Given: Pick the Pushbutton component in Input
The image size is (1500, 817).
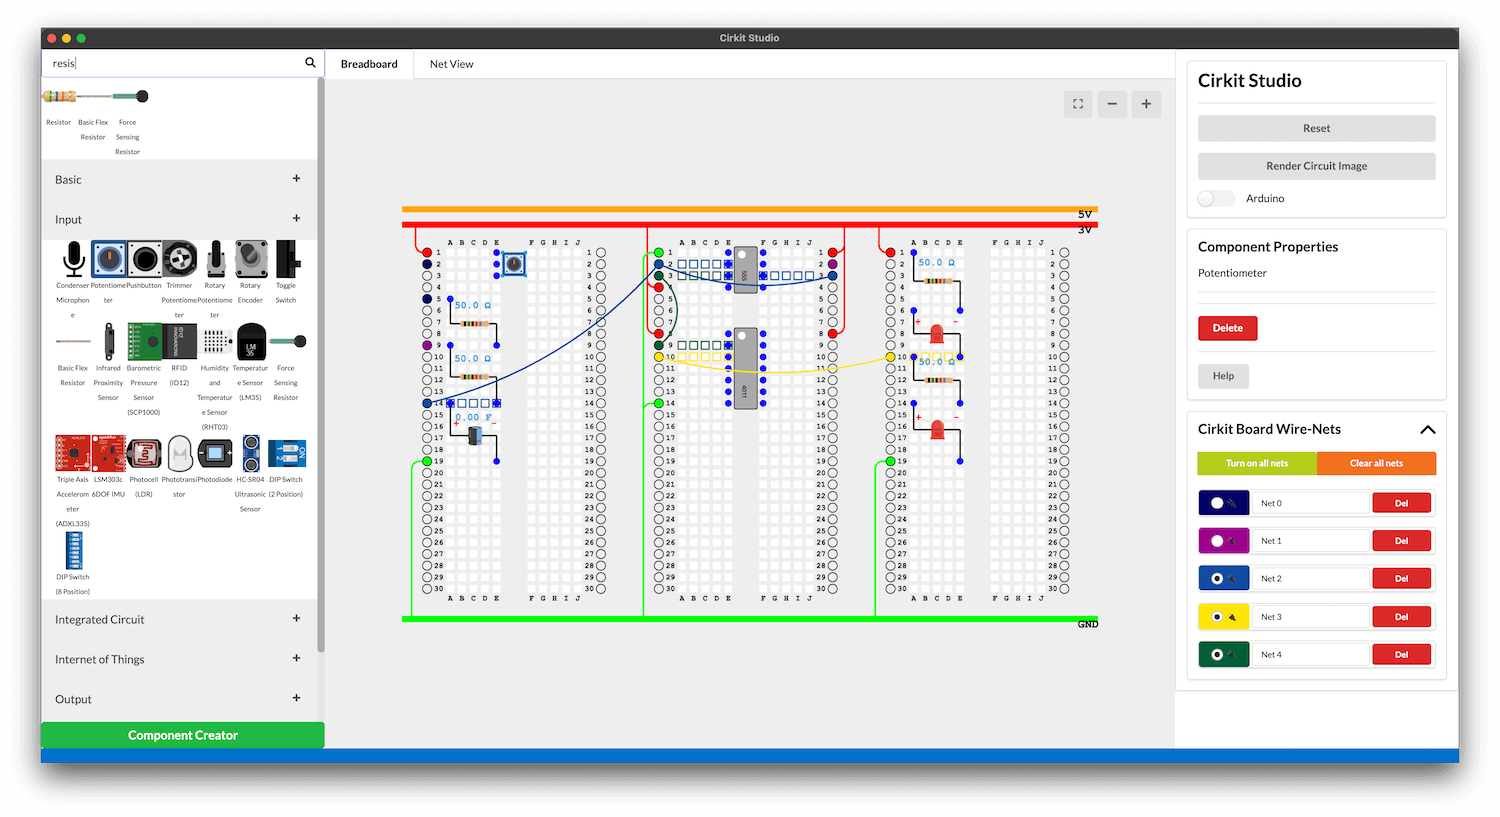Looking at the screenshot, I should pyautogui.click(x=144, y=259).
